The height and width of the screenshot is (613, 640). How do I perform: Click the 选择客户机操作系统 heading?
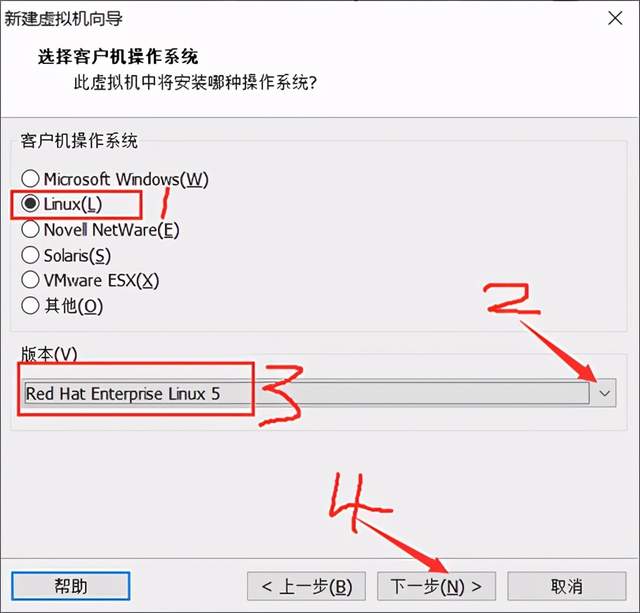118,56
